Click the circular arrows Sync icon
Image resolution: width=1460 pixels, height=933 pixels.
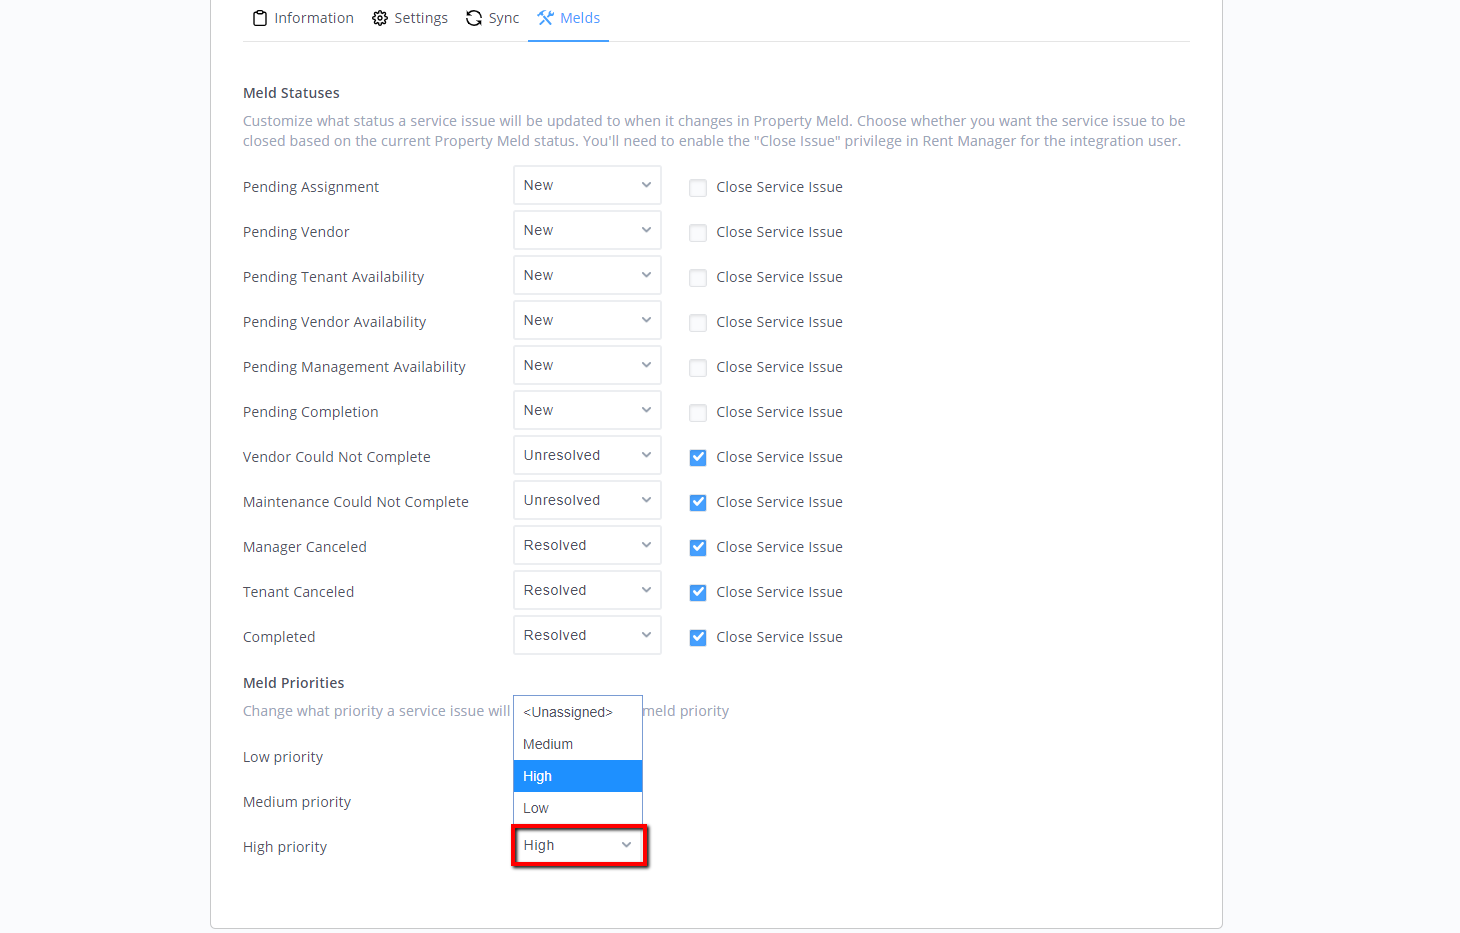pyautogui.click(x=474, y=18)
